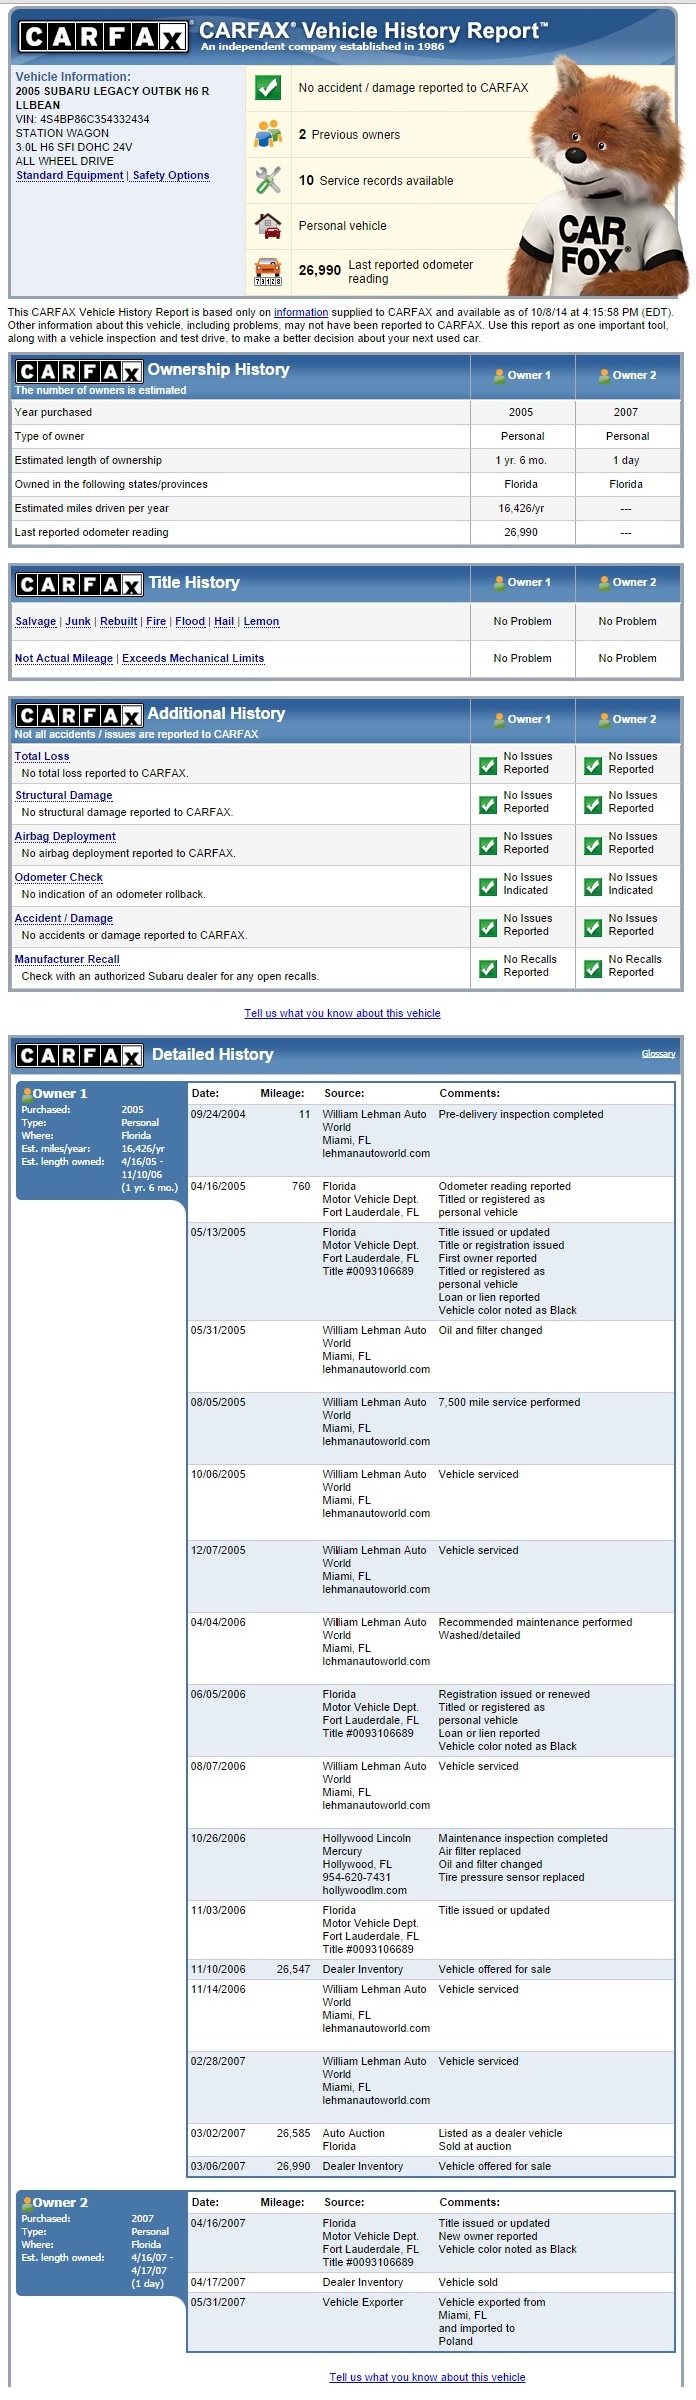
Task: Click Owner 2 green check for Airbag Deployment
Action: tap(593, 846)
